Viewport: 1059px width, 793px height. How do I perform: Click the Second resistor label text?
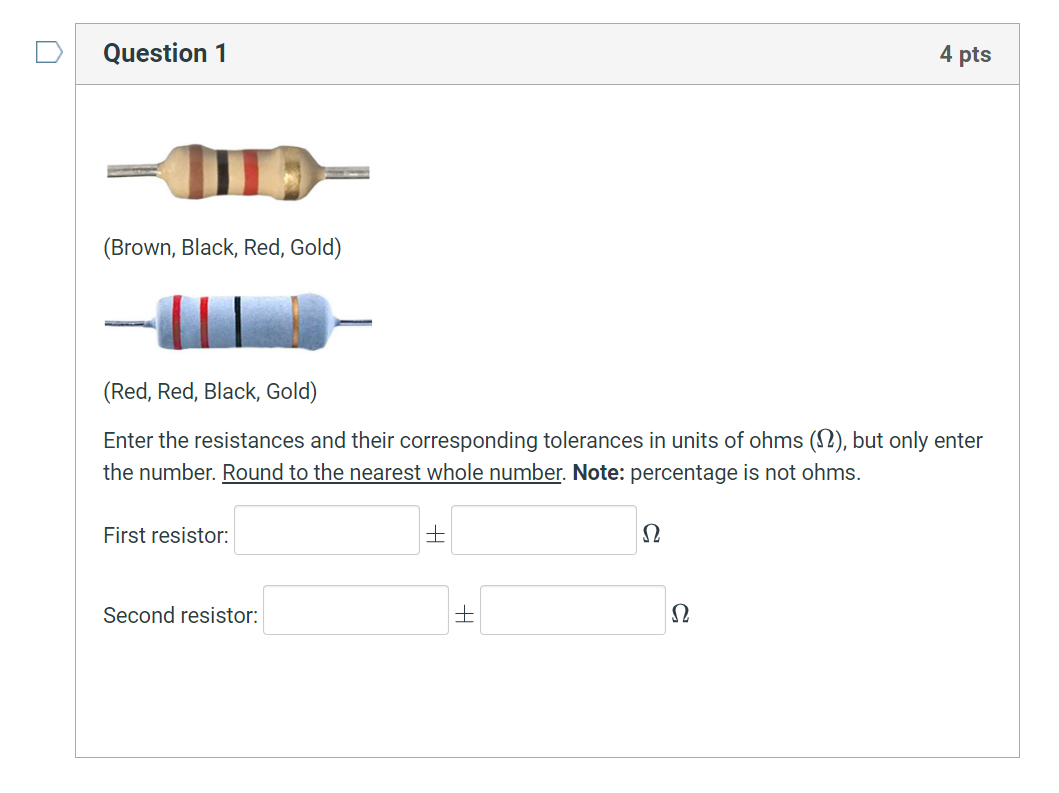[180, 613]
